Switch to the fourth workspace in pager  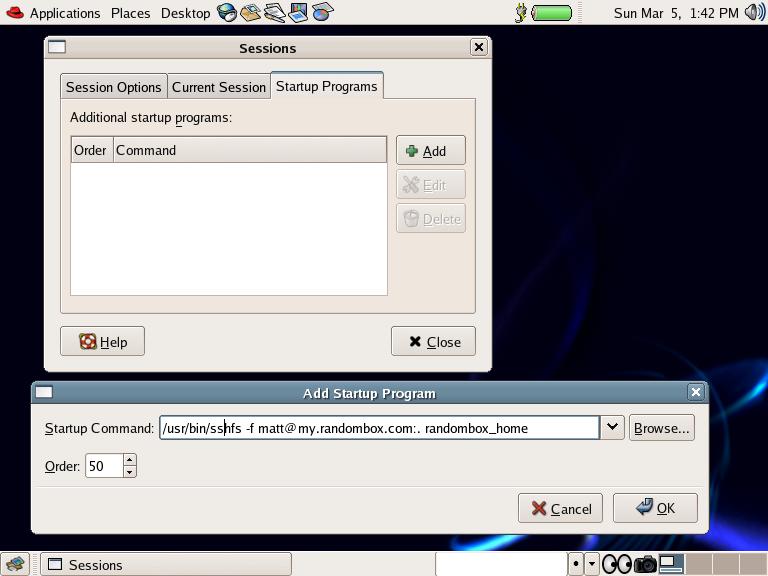[753, 564]
